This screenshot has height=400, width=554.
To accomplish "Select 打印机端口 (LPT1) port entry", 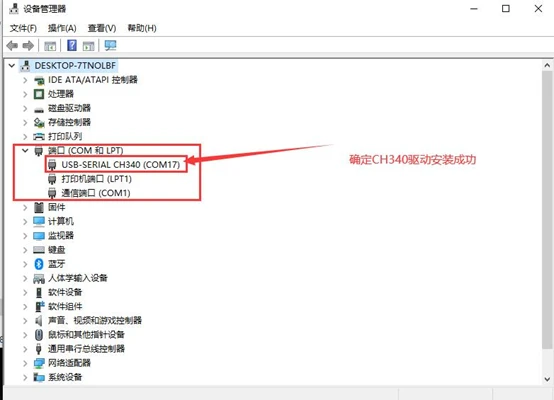I will click(96, 179).
